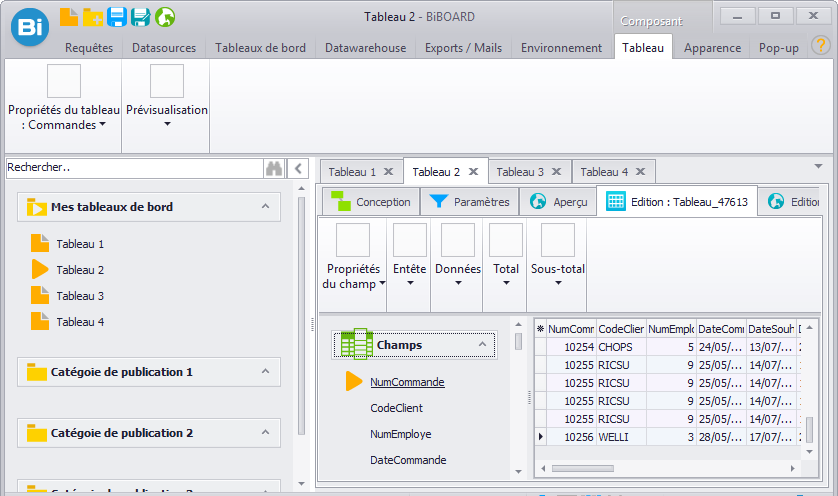This screenshot has height=496, width=838.
Task: Select the Tableau 3 document tab
Action: [x=529, y=172]
